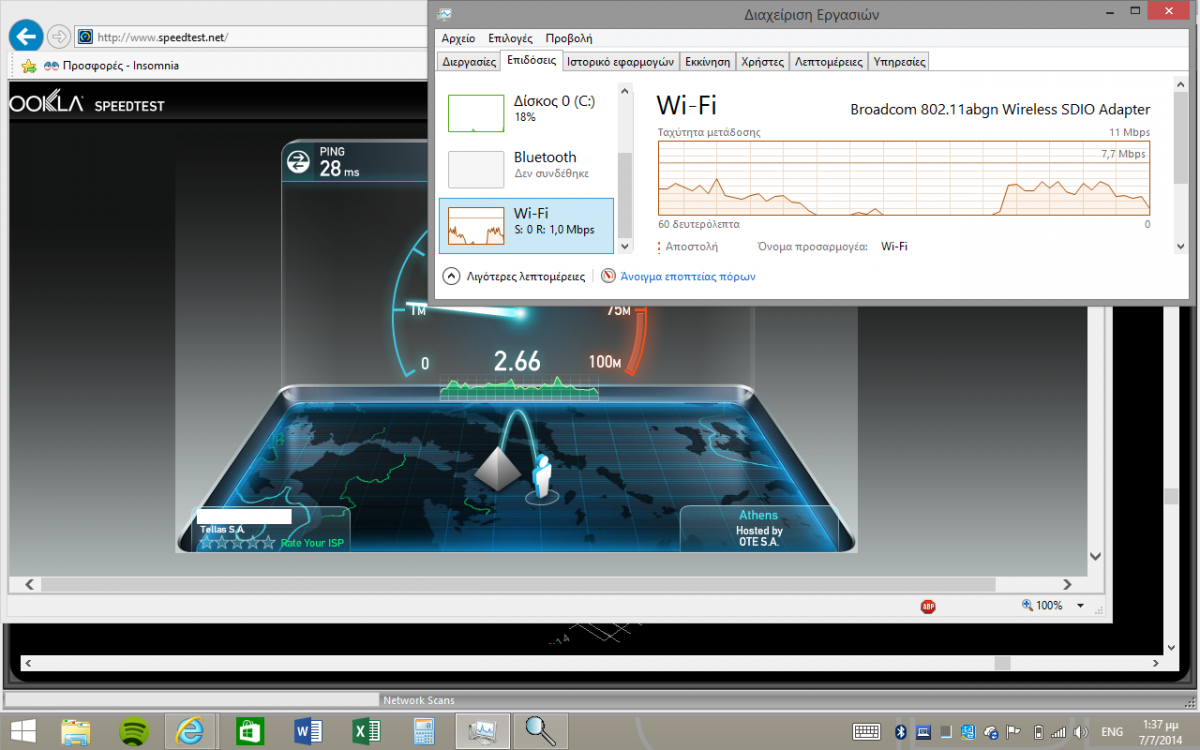Click the volume speaker tray icon
The width and height of the screenshot is (1200, 750).
[1081, 731]
